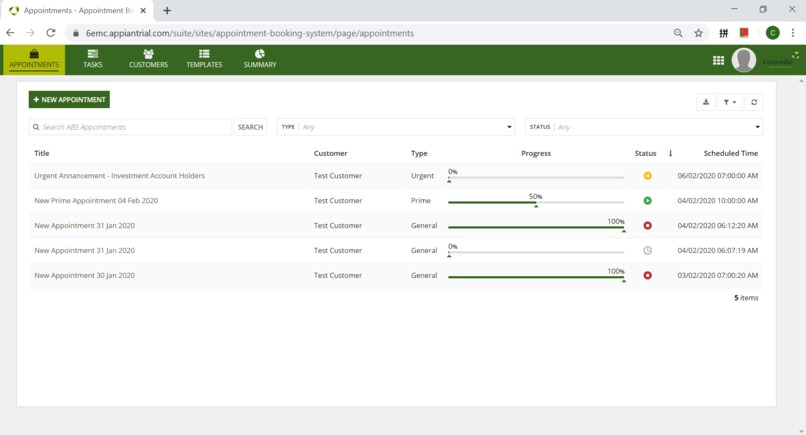Screen dimensions: 806x435
Task: Click the grey clock scheduled status icon
Action: tap(647, 250)
